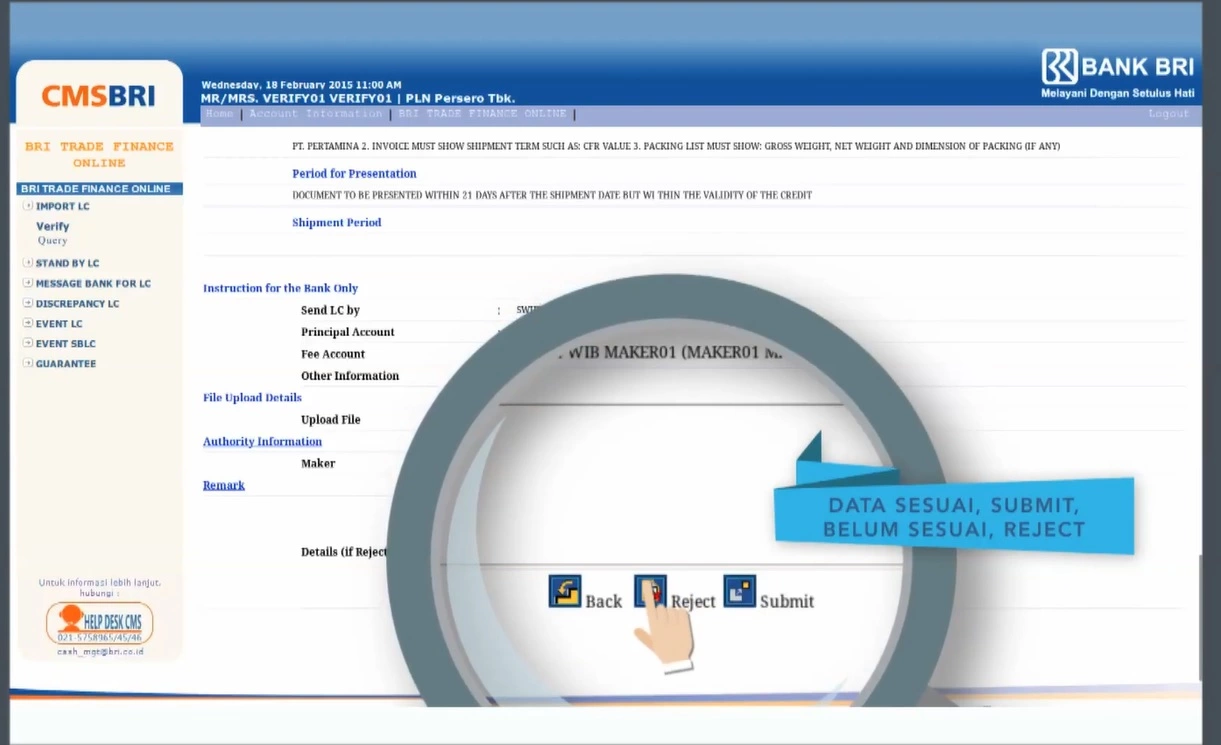Click the CMSBRI logo
This screenshot has width=1221, height=745.
coord(98,96)
